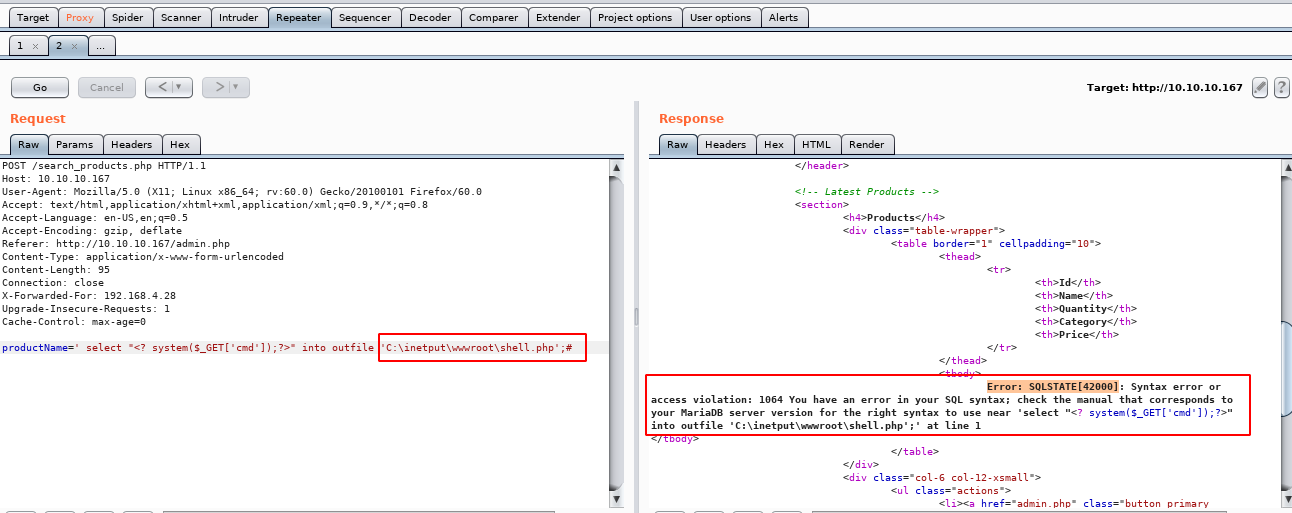Click the Target: http://10.10.10.167 label

coord(1165,88)
